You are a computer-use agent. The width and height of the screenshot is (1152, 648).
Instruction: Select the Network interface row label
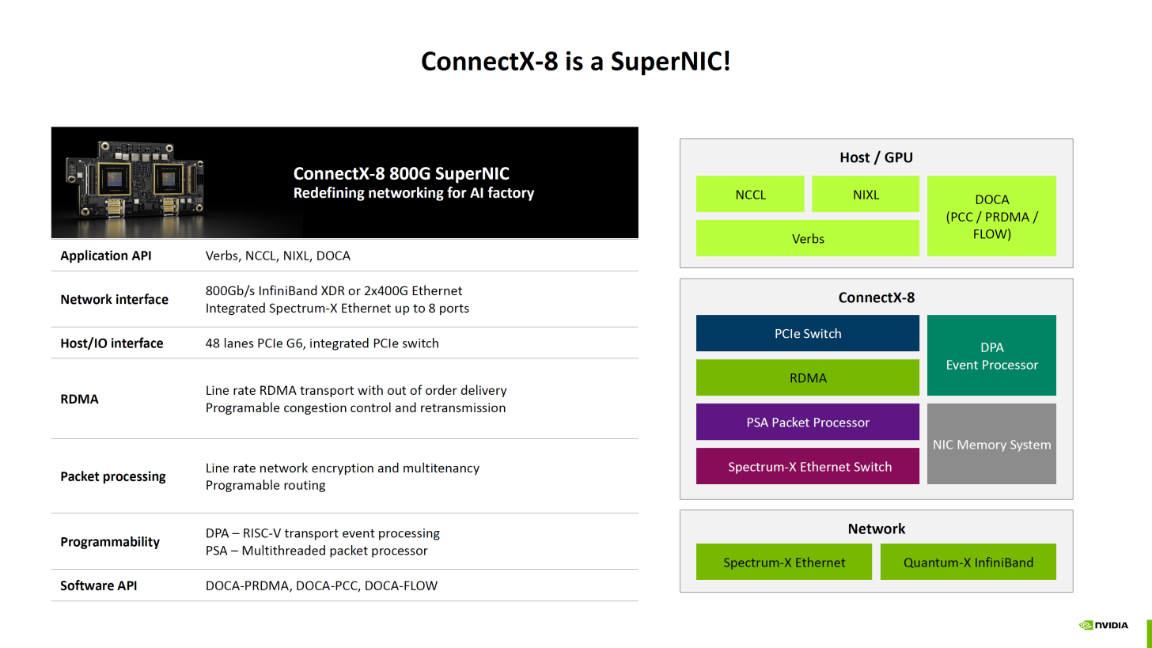click(114, 300)
